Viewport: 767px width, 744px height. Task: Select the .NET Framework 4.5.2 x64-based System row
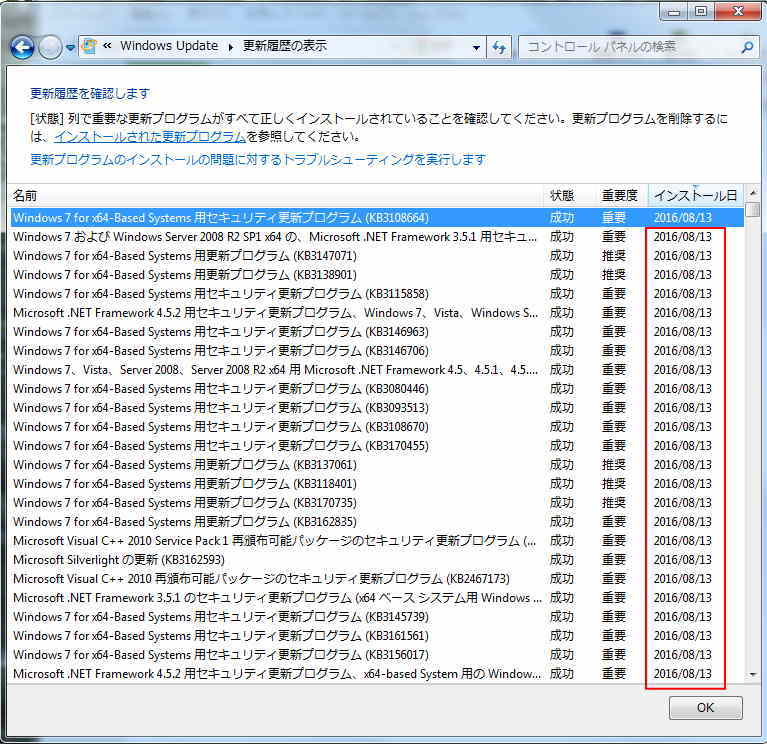(377, 674)
